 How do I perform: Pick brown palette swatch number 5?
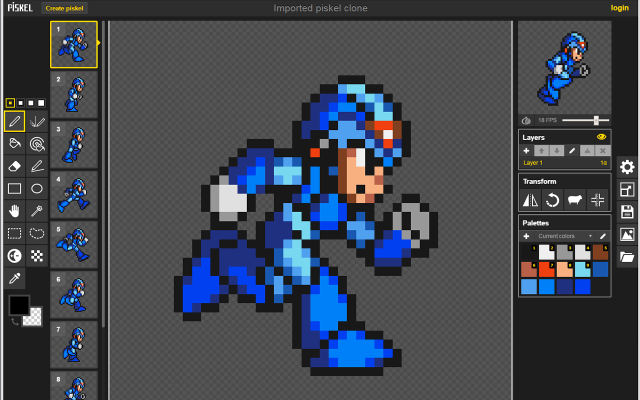tap(600, 253)
